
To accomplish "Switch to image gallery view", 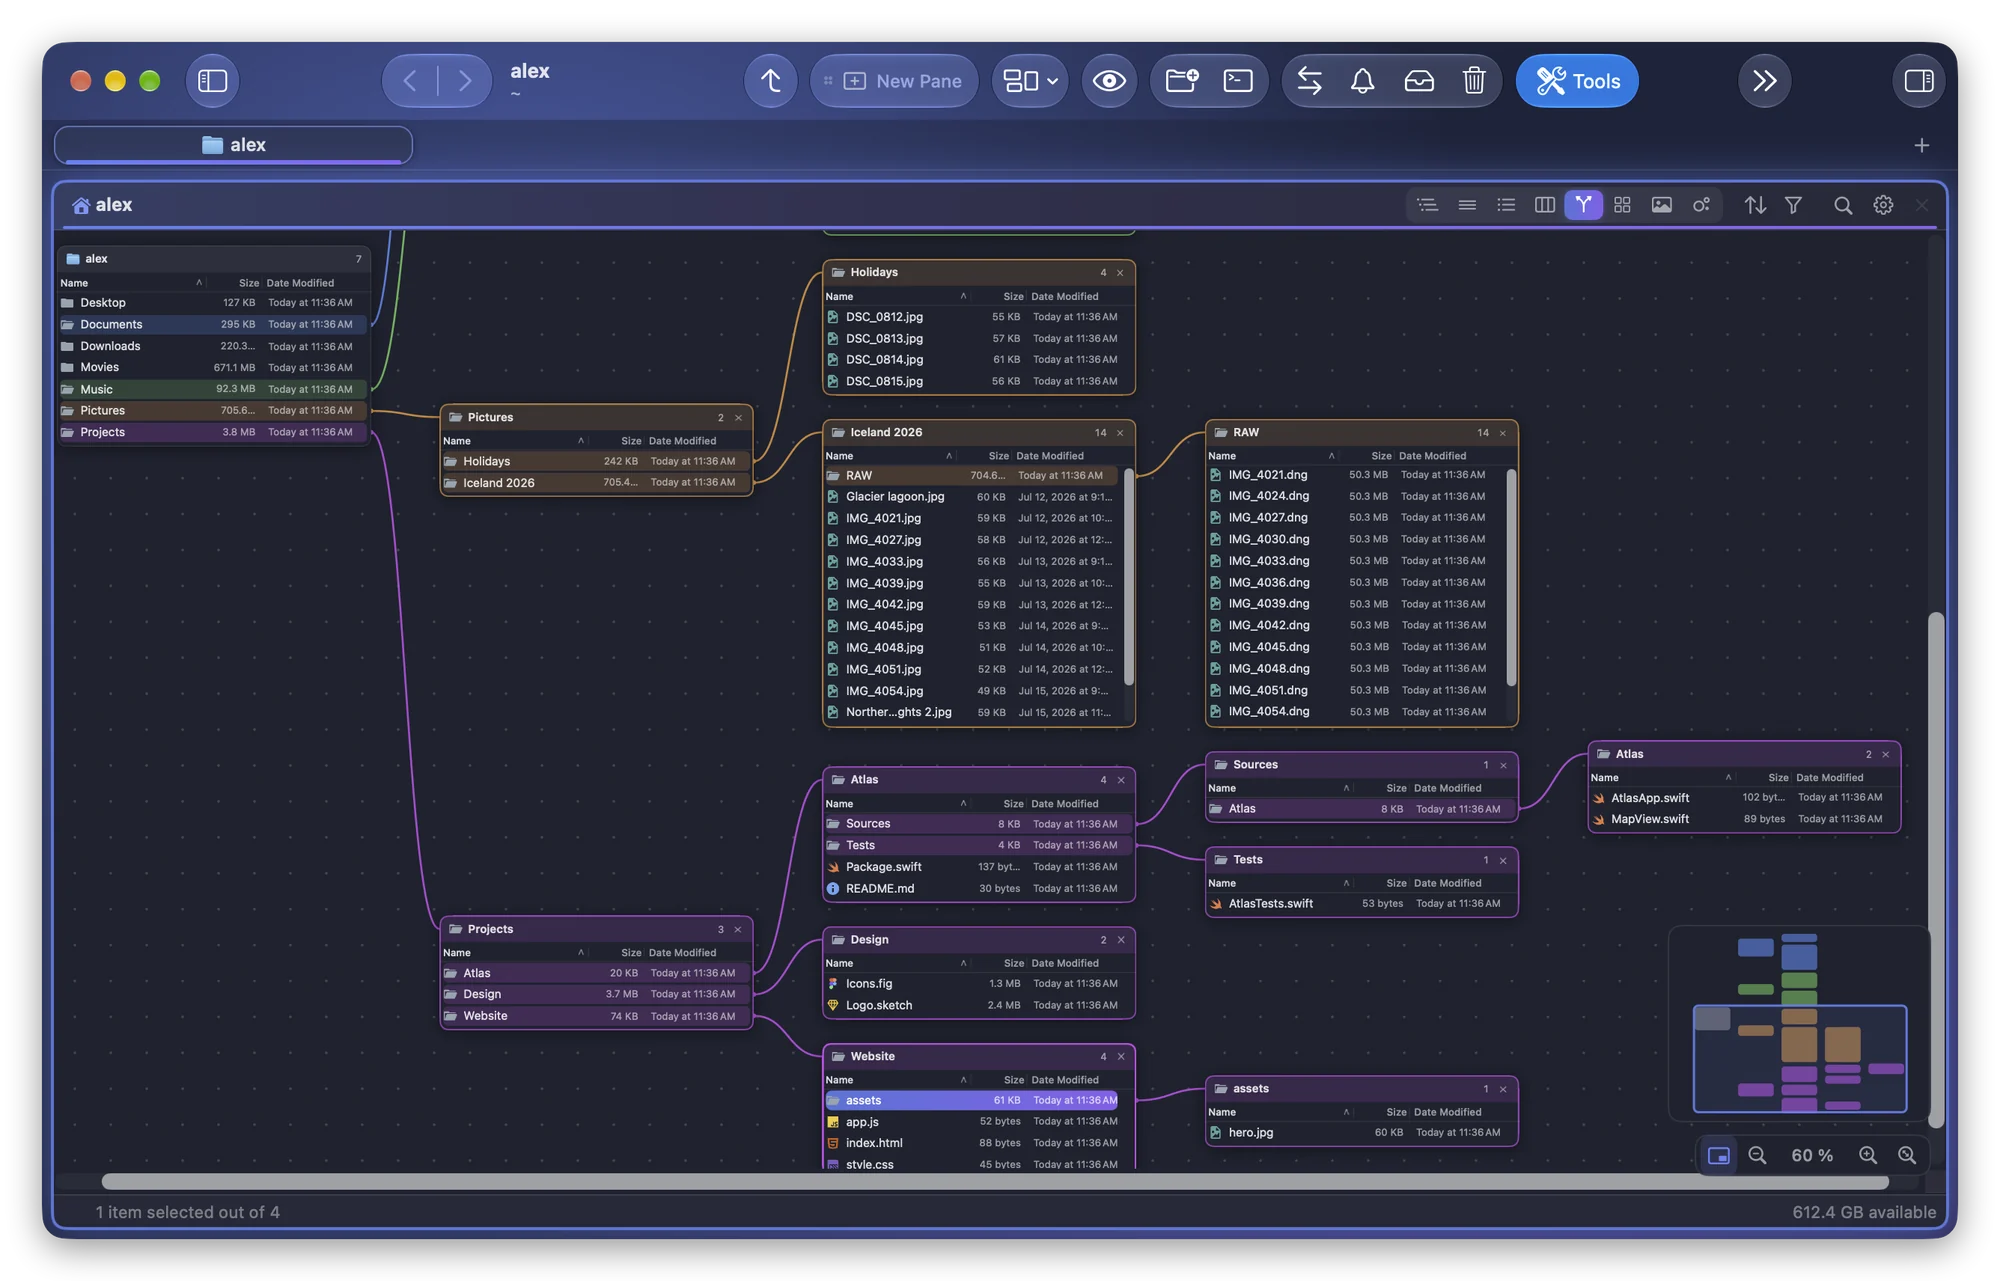I will 1661,205.
